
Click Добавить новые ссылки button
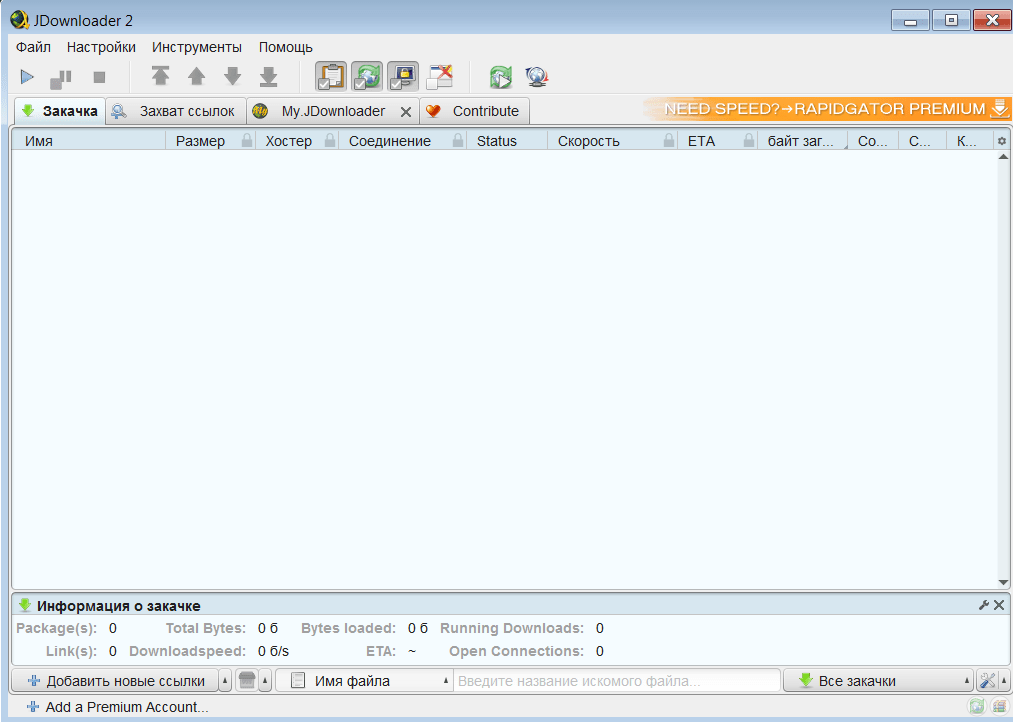tap(116, 681)
